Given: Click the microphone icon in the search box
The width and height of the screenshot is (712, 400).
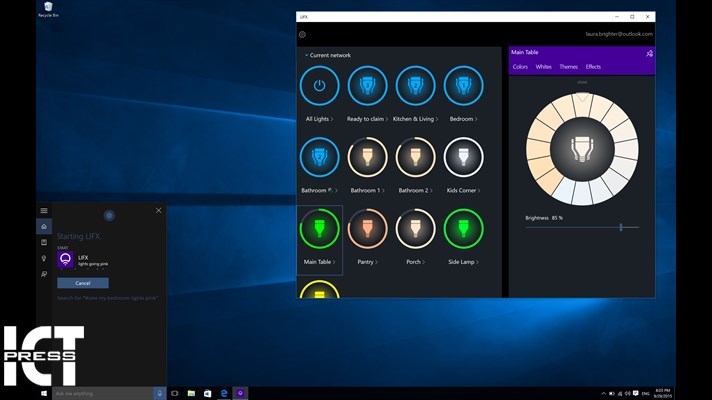Looking at the screenshot, I should (159, 393).
